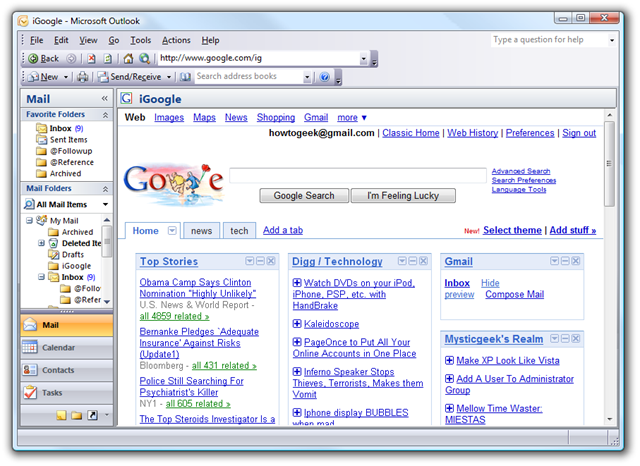This screenshot has width=640, height=466.
Task: Click the Search address books field
Action: (249, 77)
